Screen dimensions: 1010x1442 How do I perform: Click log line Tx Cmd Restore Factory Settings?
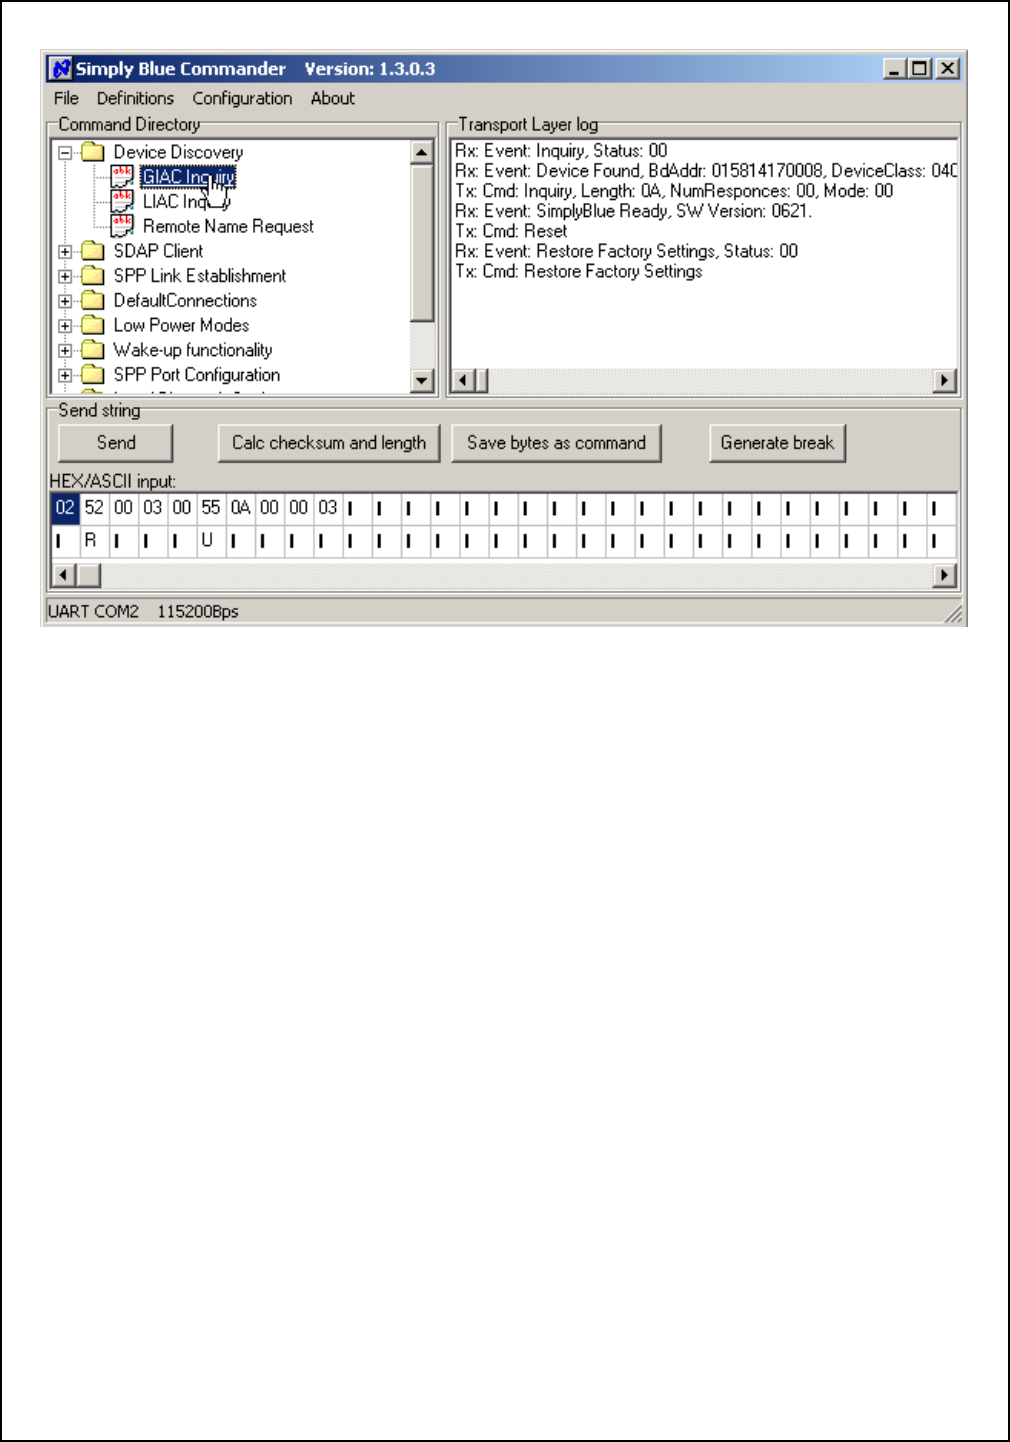[579, 271]
